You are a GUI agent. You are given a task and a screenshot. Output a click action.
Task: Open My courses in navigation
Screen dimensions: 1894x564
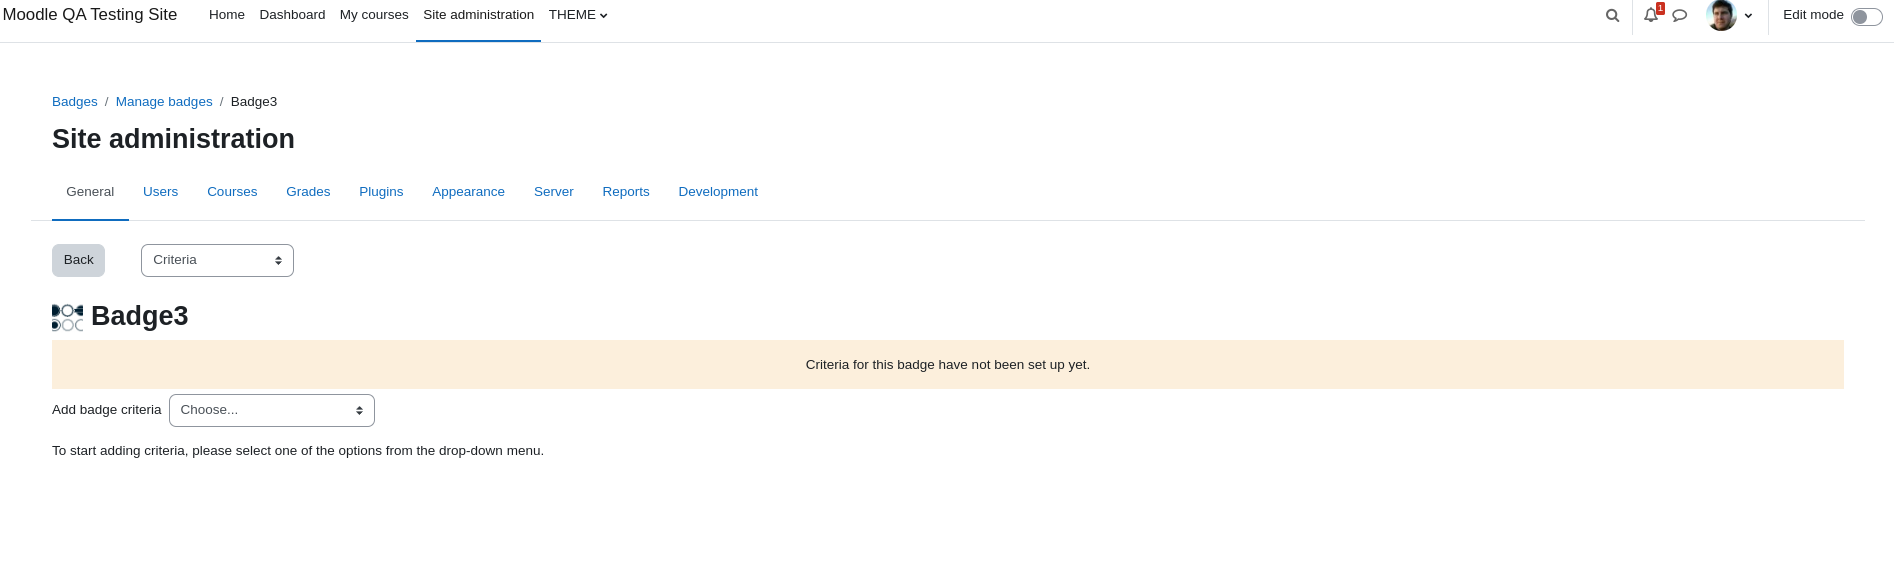click(x=374, y=15)
